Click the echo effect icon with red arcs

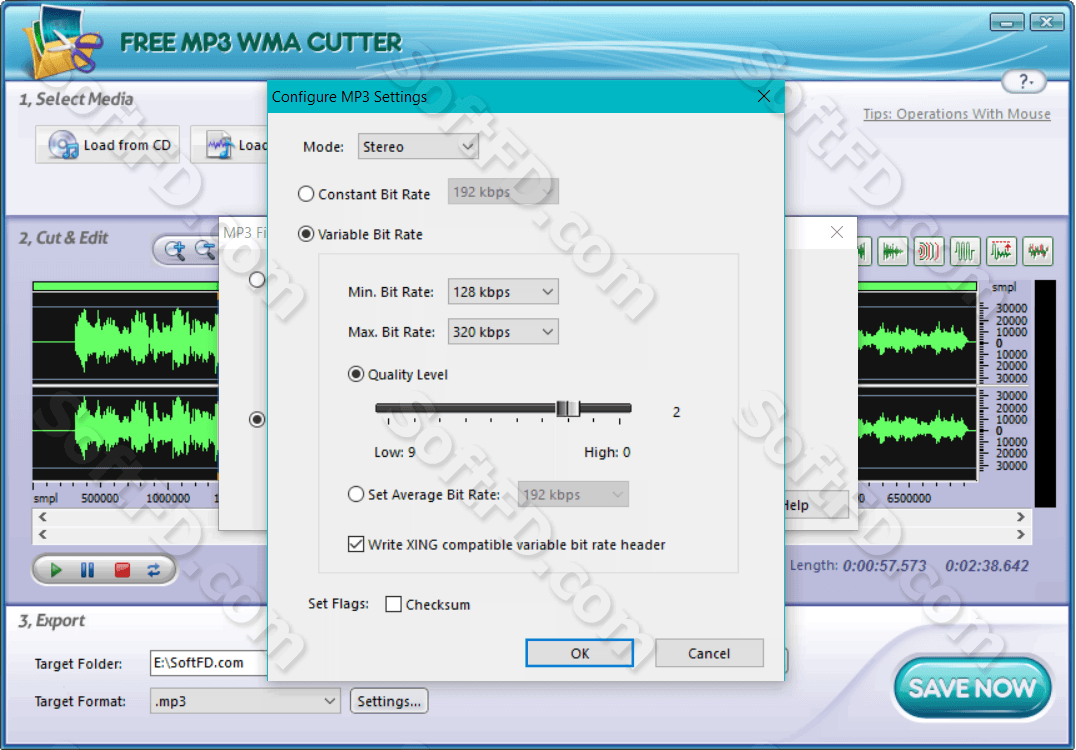pos(928,251)
